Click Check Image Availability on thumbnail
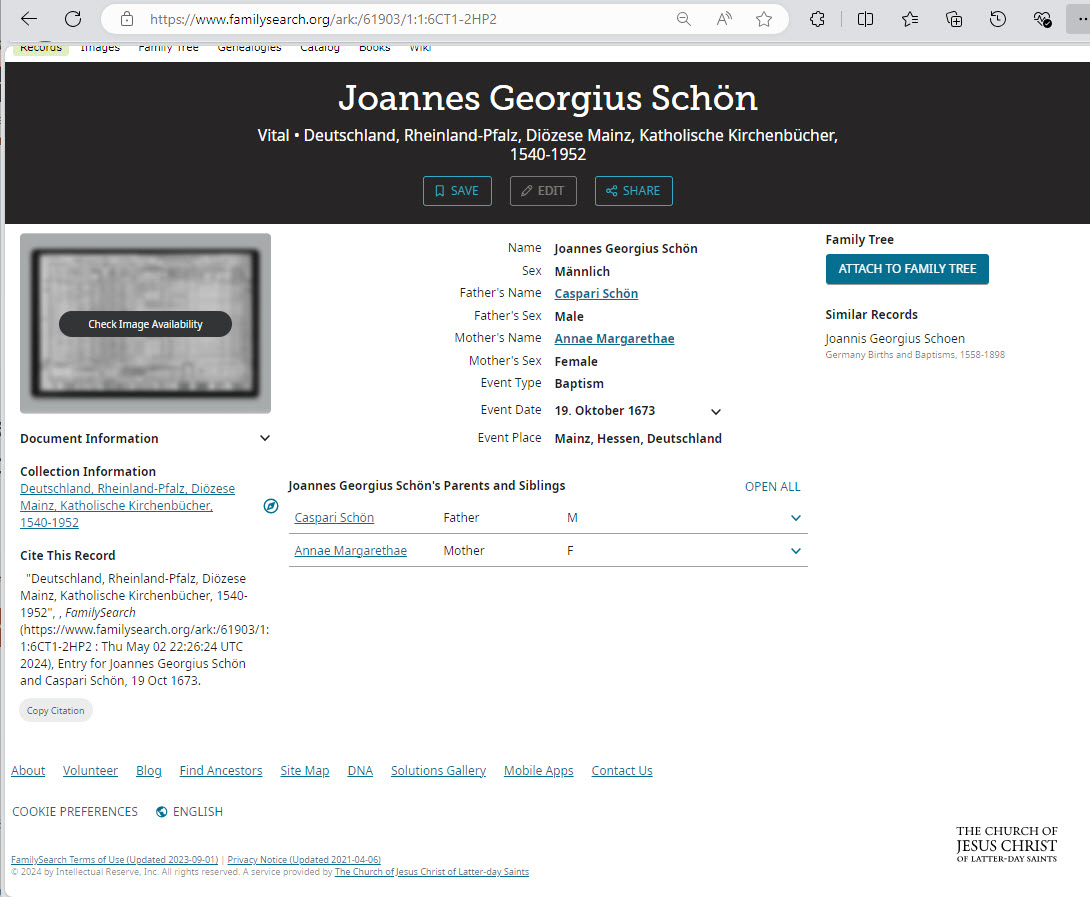The height and width of the screenshot is (897, 1090). [x=145, y=324]
